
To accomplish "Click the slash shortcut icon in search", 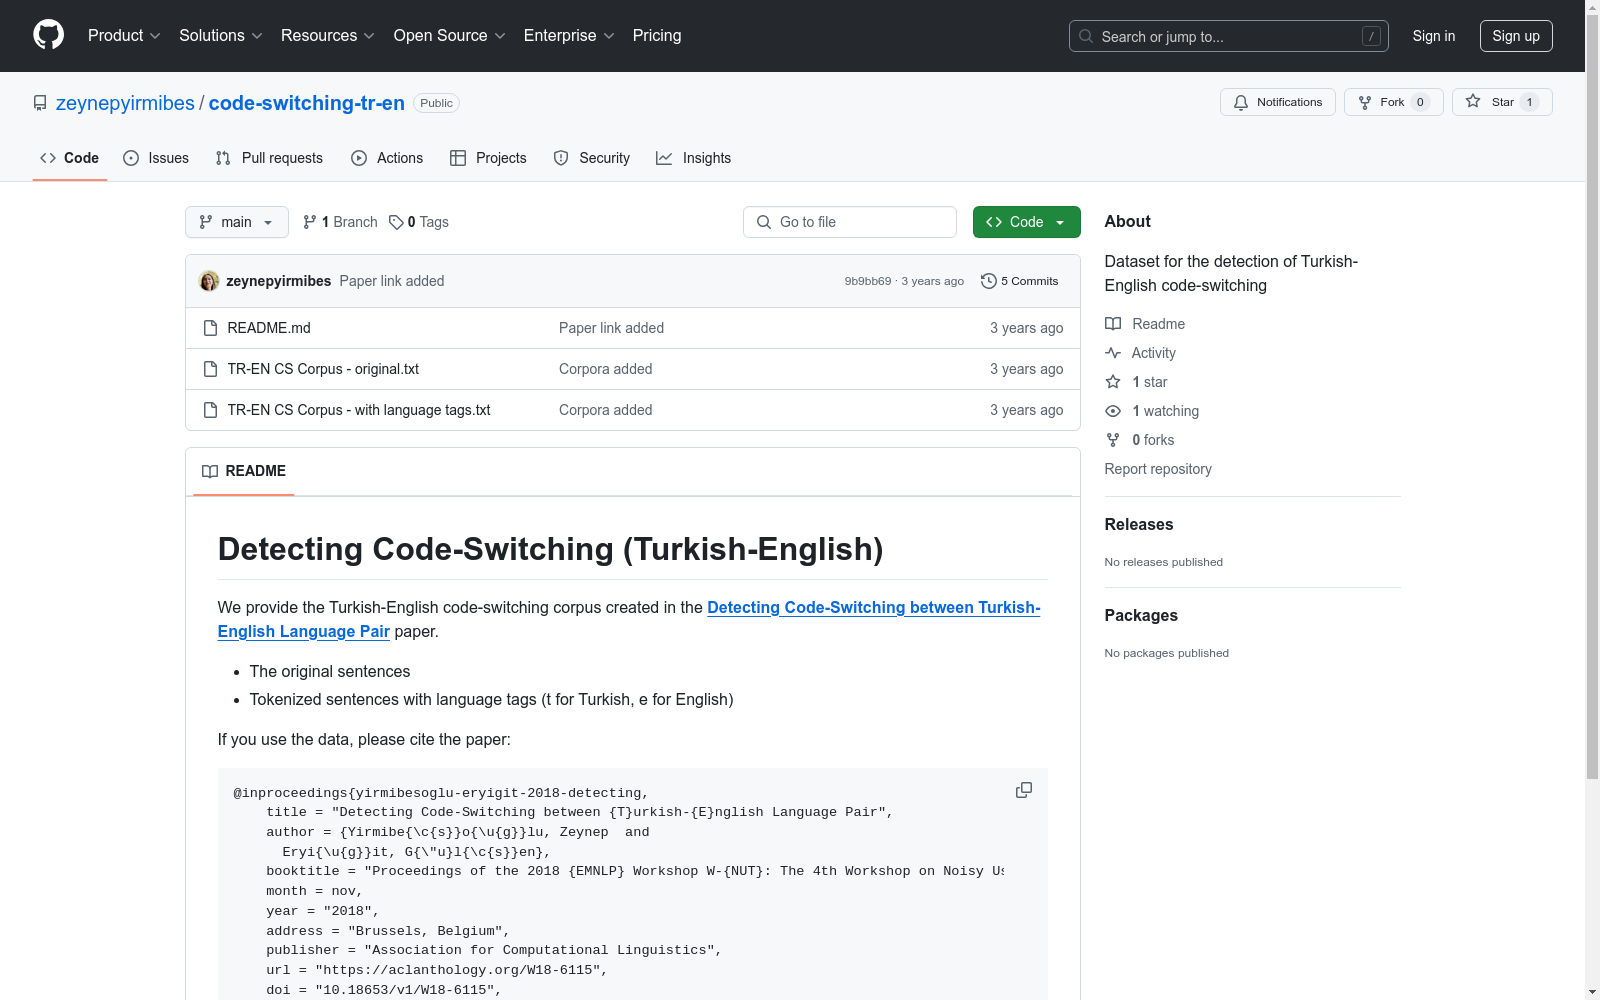I will pyautogui.click(x=1371, y=36).
